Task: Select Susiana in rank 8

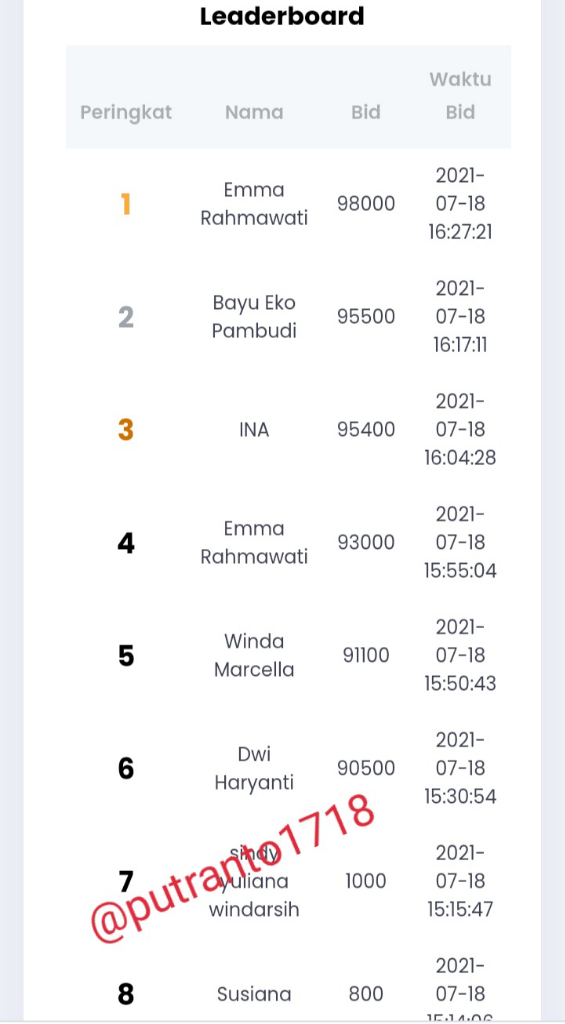Action: [254, 995]
